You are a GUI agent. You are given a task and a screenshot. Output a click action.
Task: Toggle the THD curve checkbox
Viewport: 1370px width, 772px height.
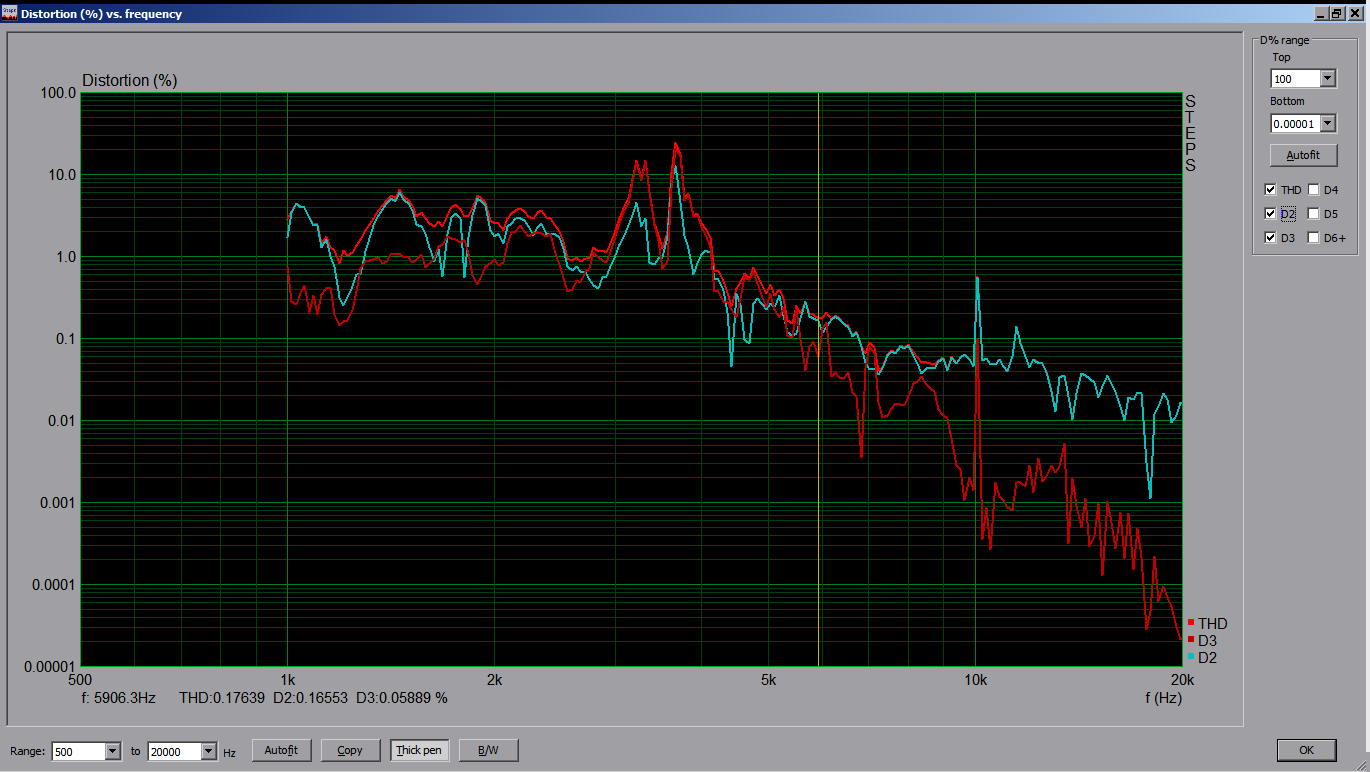click(x=1270, y=189)
